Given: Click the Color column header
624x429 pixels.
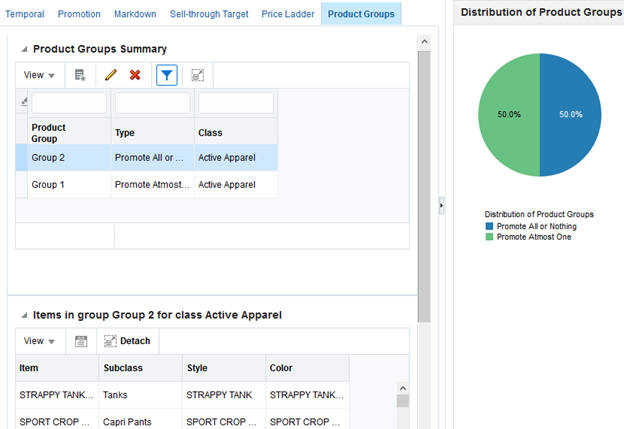Looking at the screenshot, I should coord(307,368).
